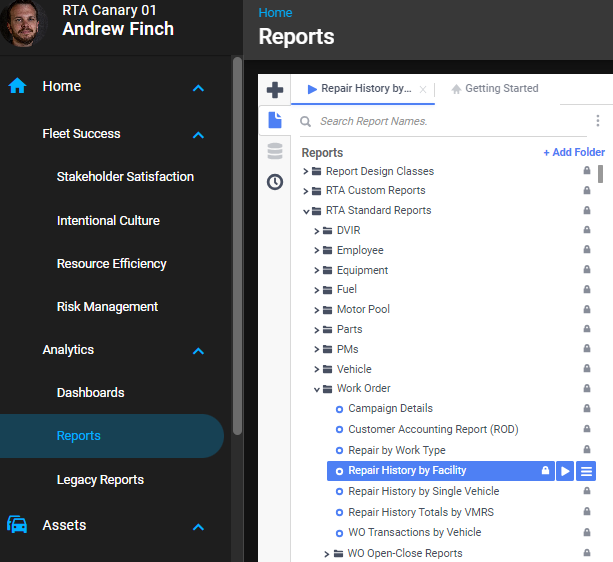Click the Assets car icon
The image size is (613, 562).
coord(17,525)
